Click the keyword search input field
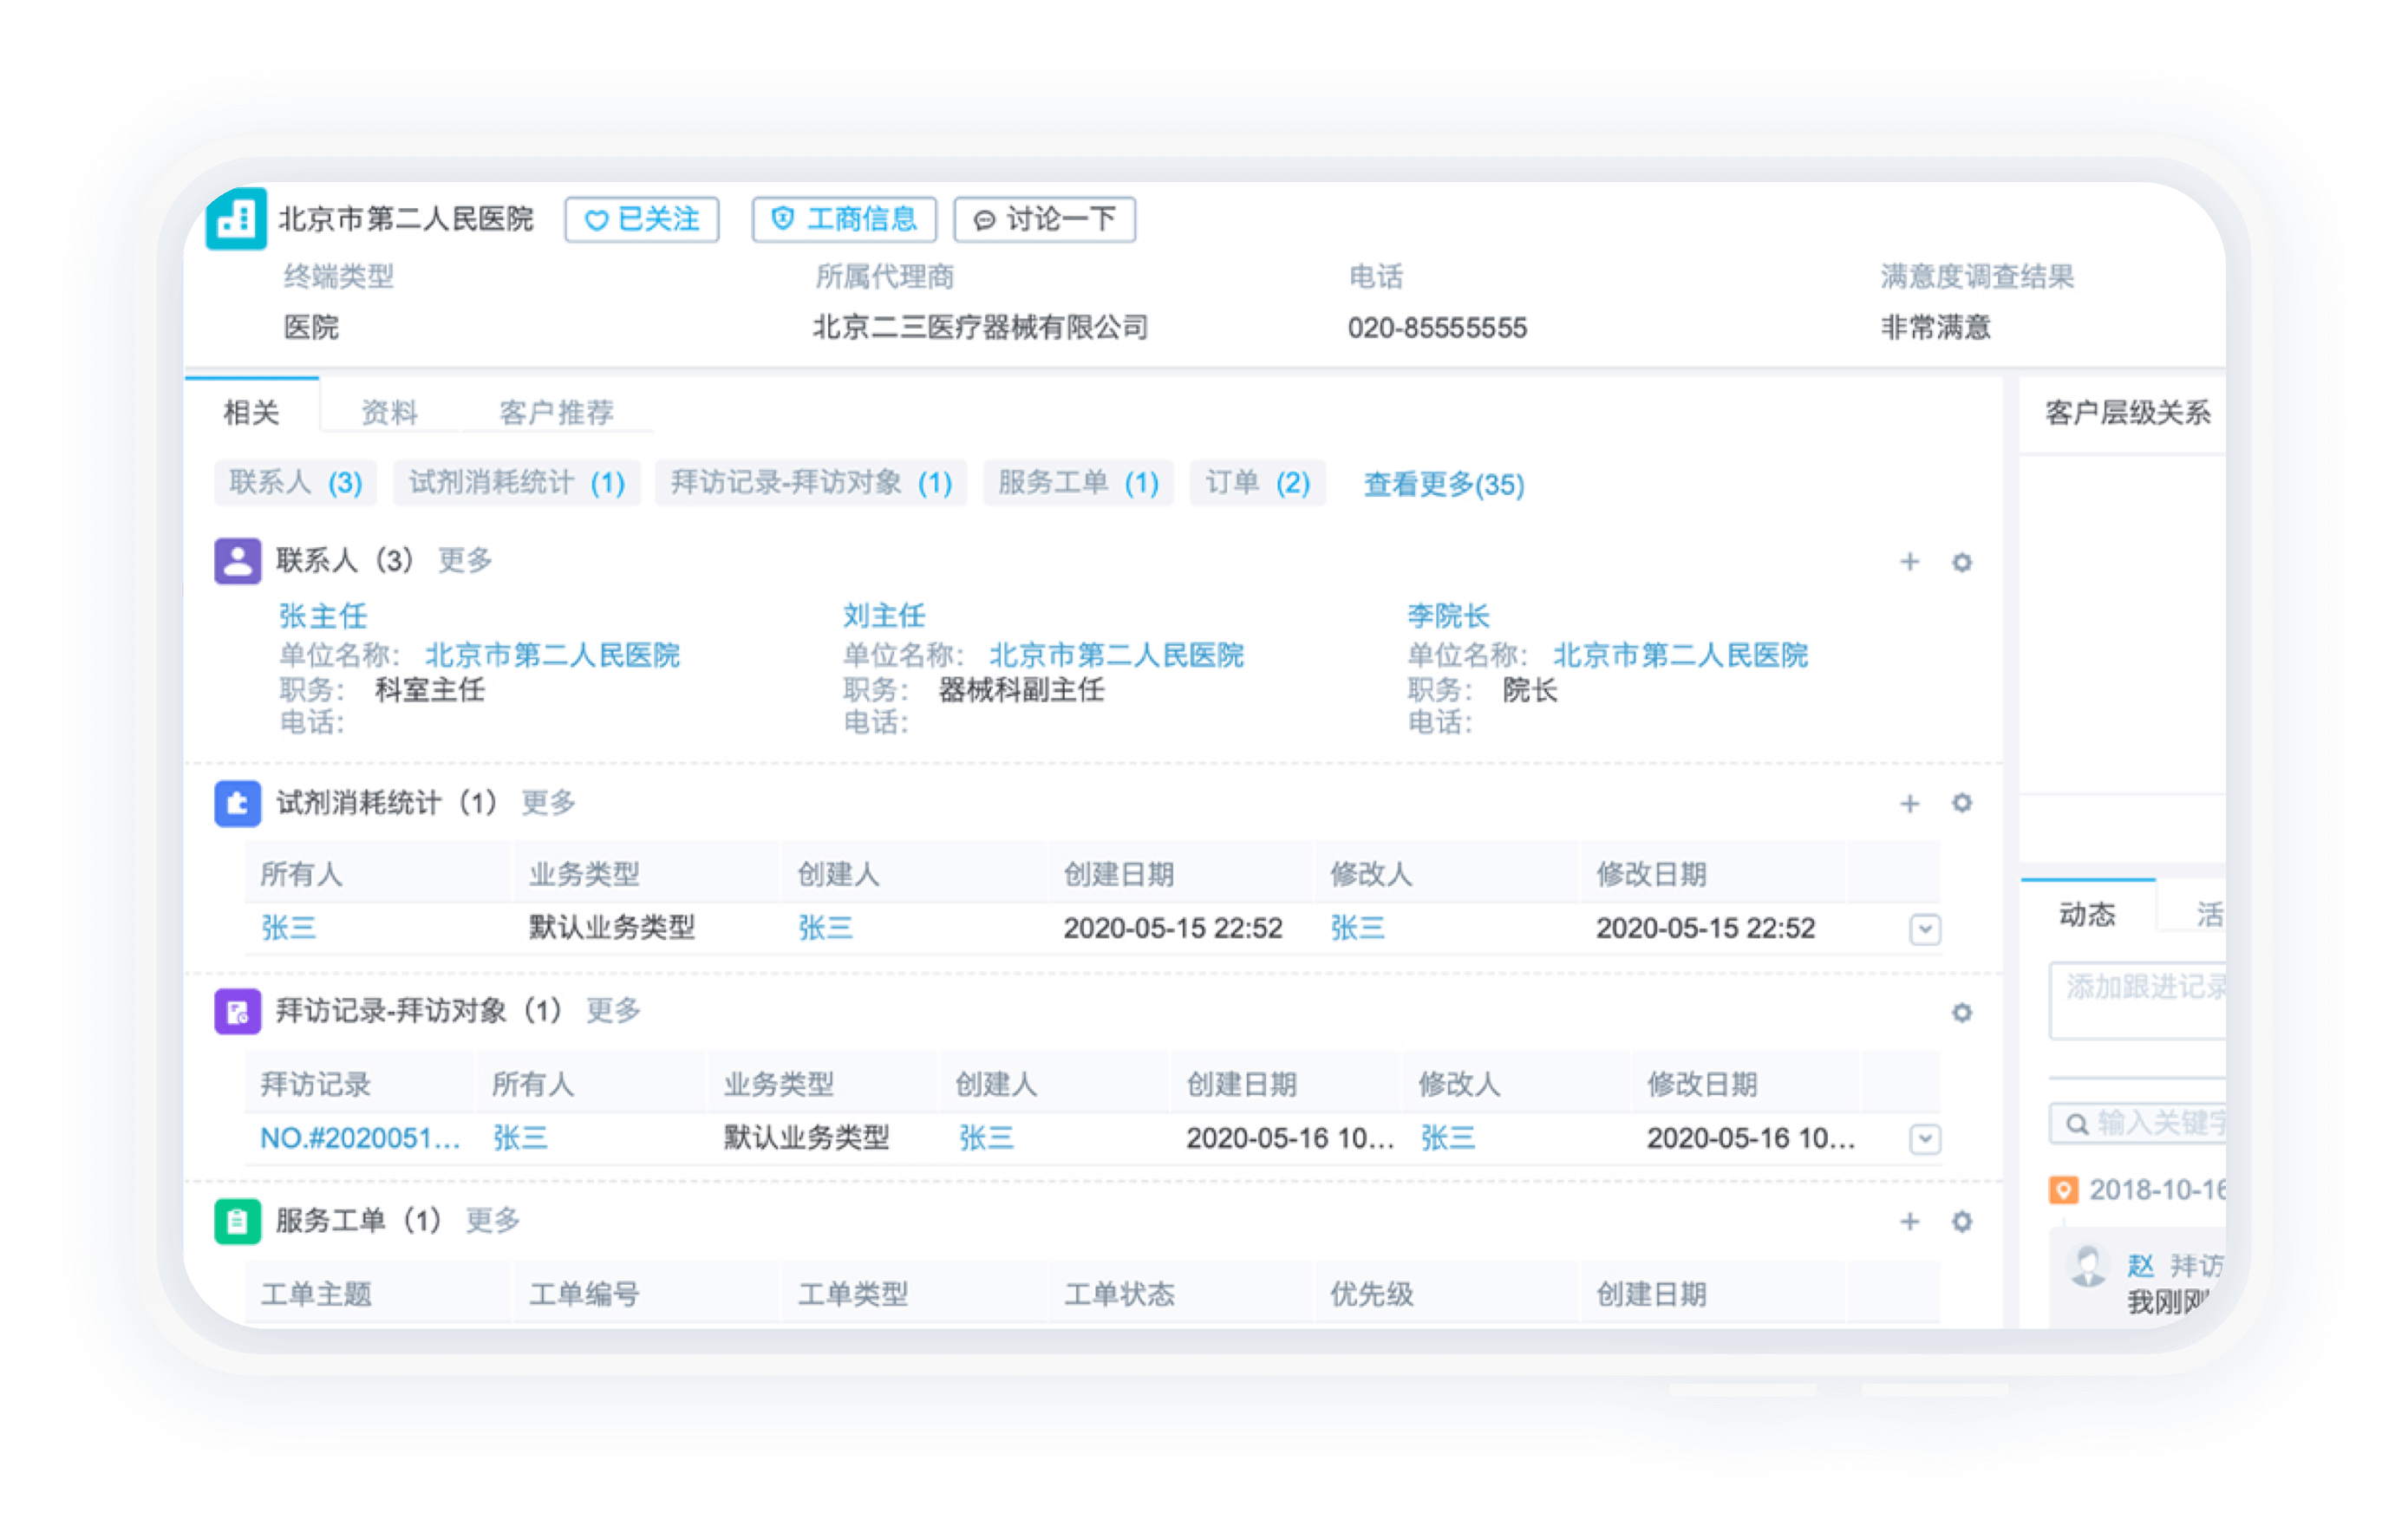This screenshot has width=2408, height=1532. click(2137, 1123)
